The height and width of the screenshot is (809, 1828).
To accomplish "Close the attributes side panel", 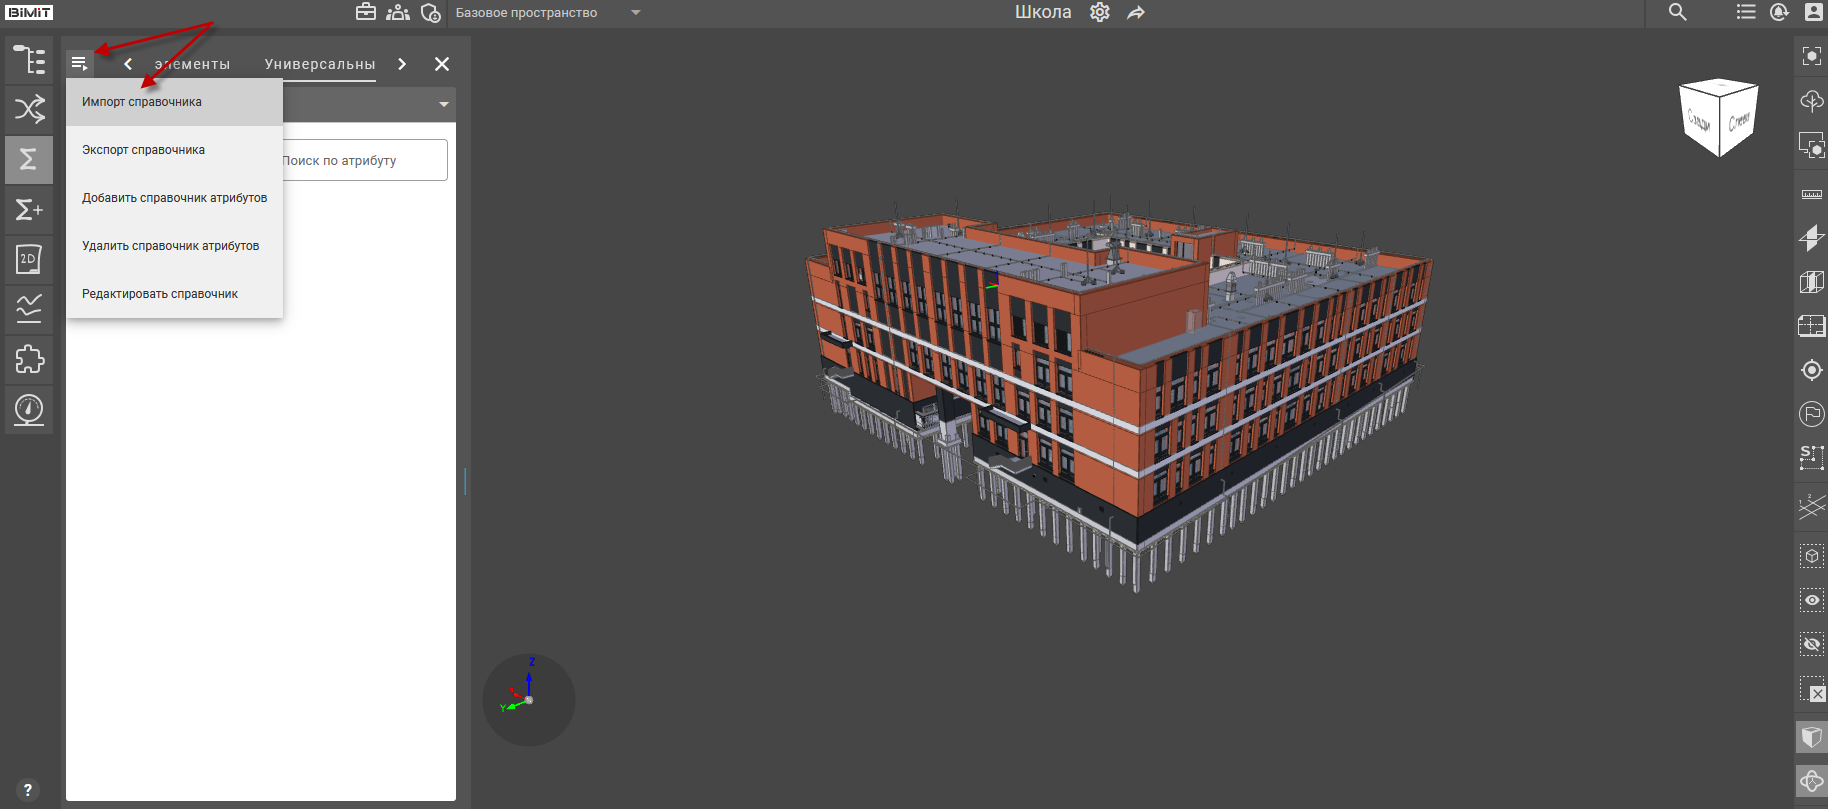I will pyautogui.click(x=442, y=64).
